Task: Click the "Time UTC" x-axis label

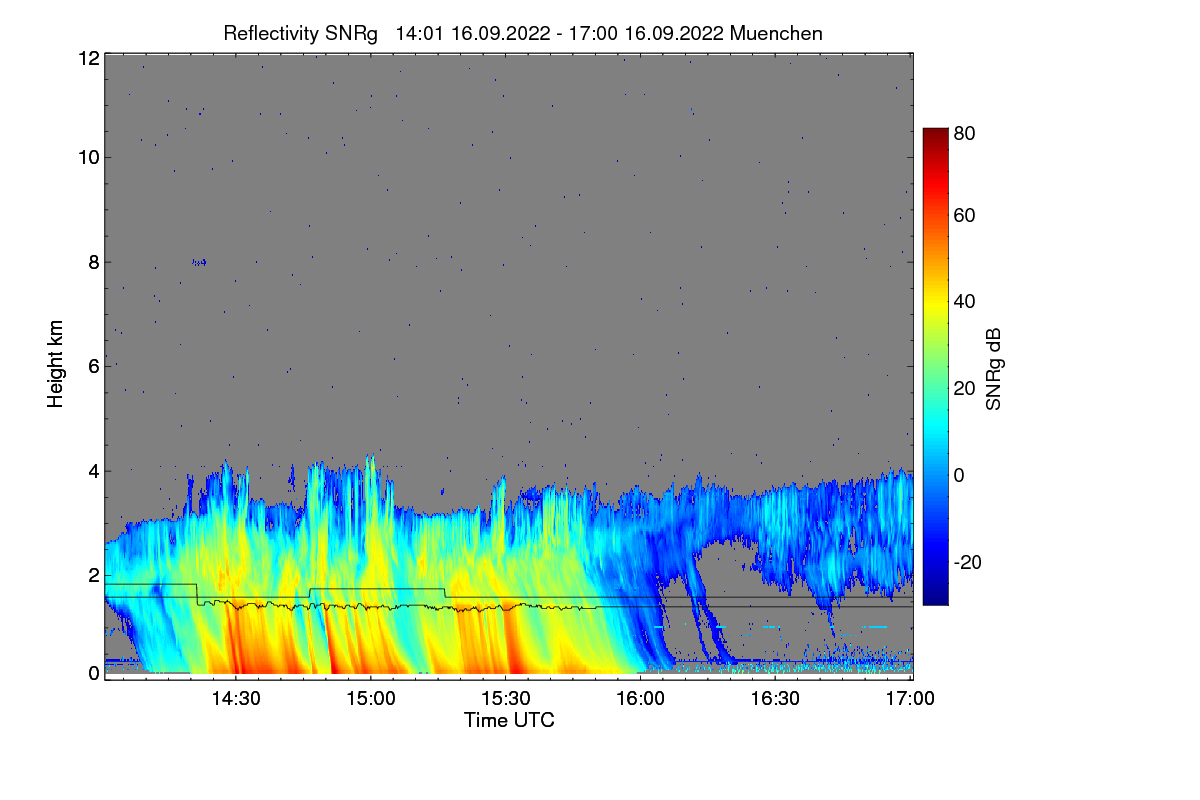Action: 509,720
